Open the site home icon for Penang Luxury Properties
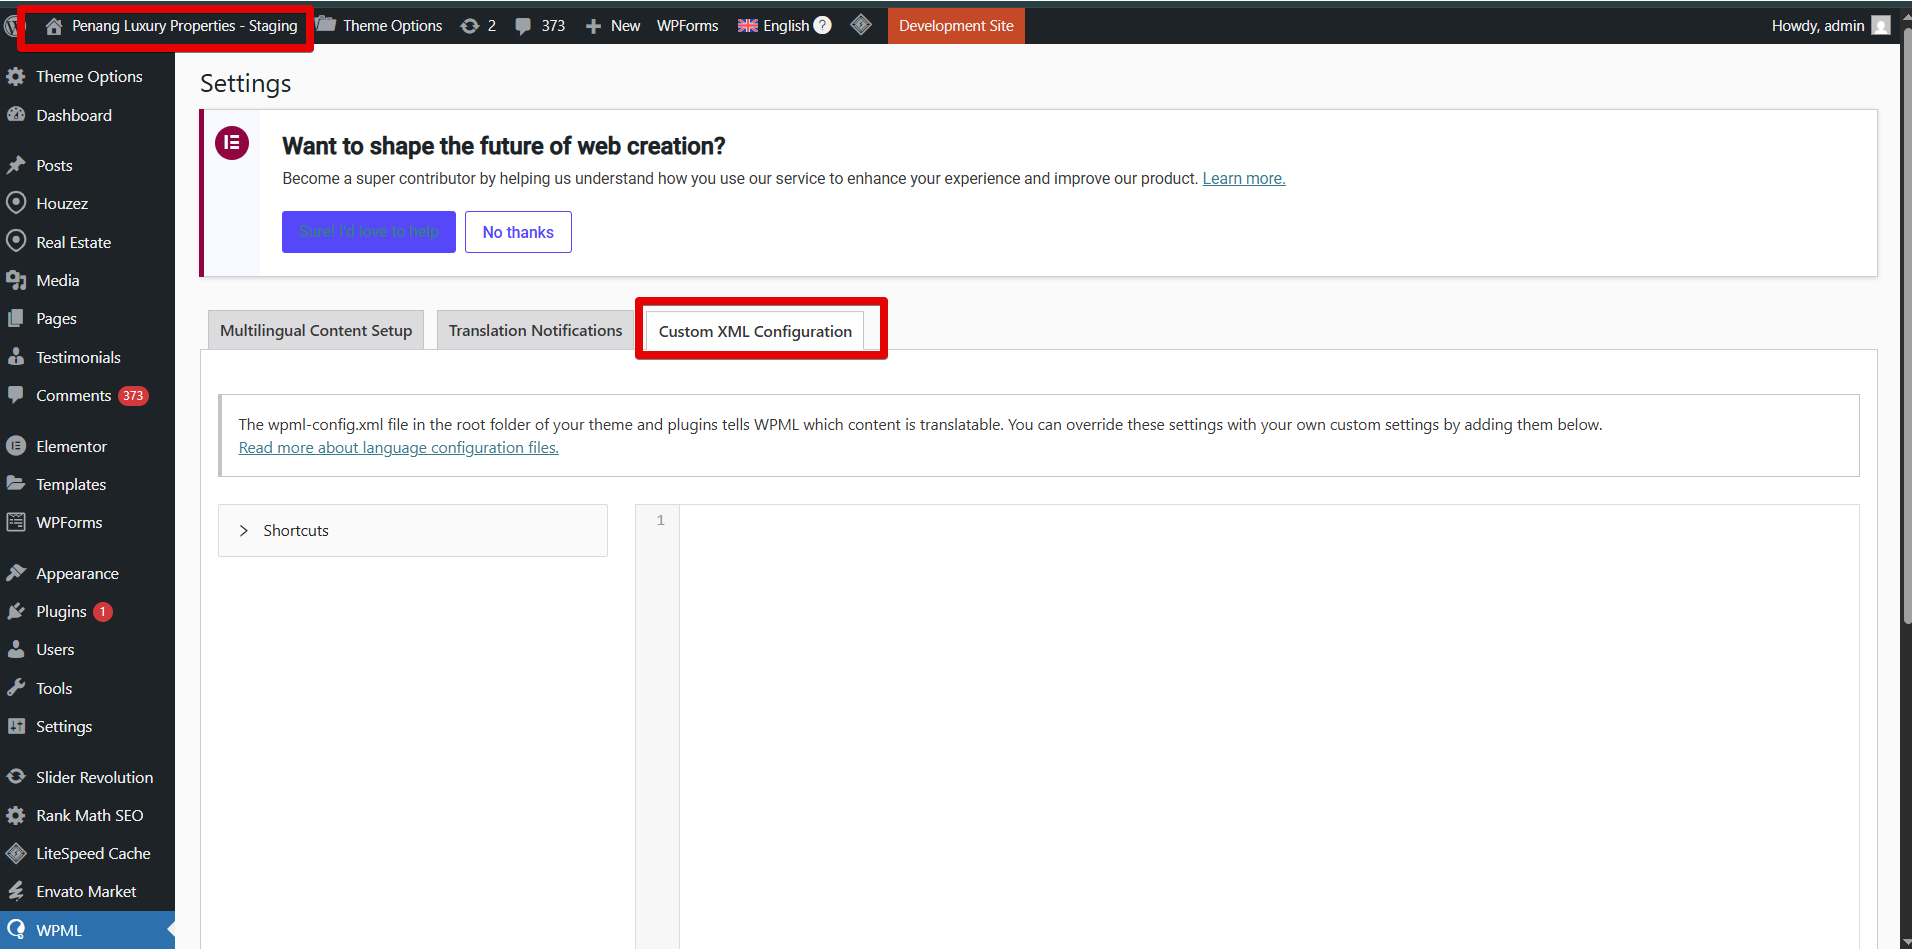This screenshot has height=949, width=1912. [54, 26]
